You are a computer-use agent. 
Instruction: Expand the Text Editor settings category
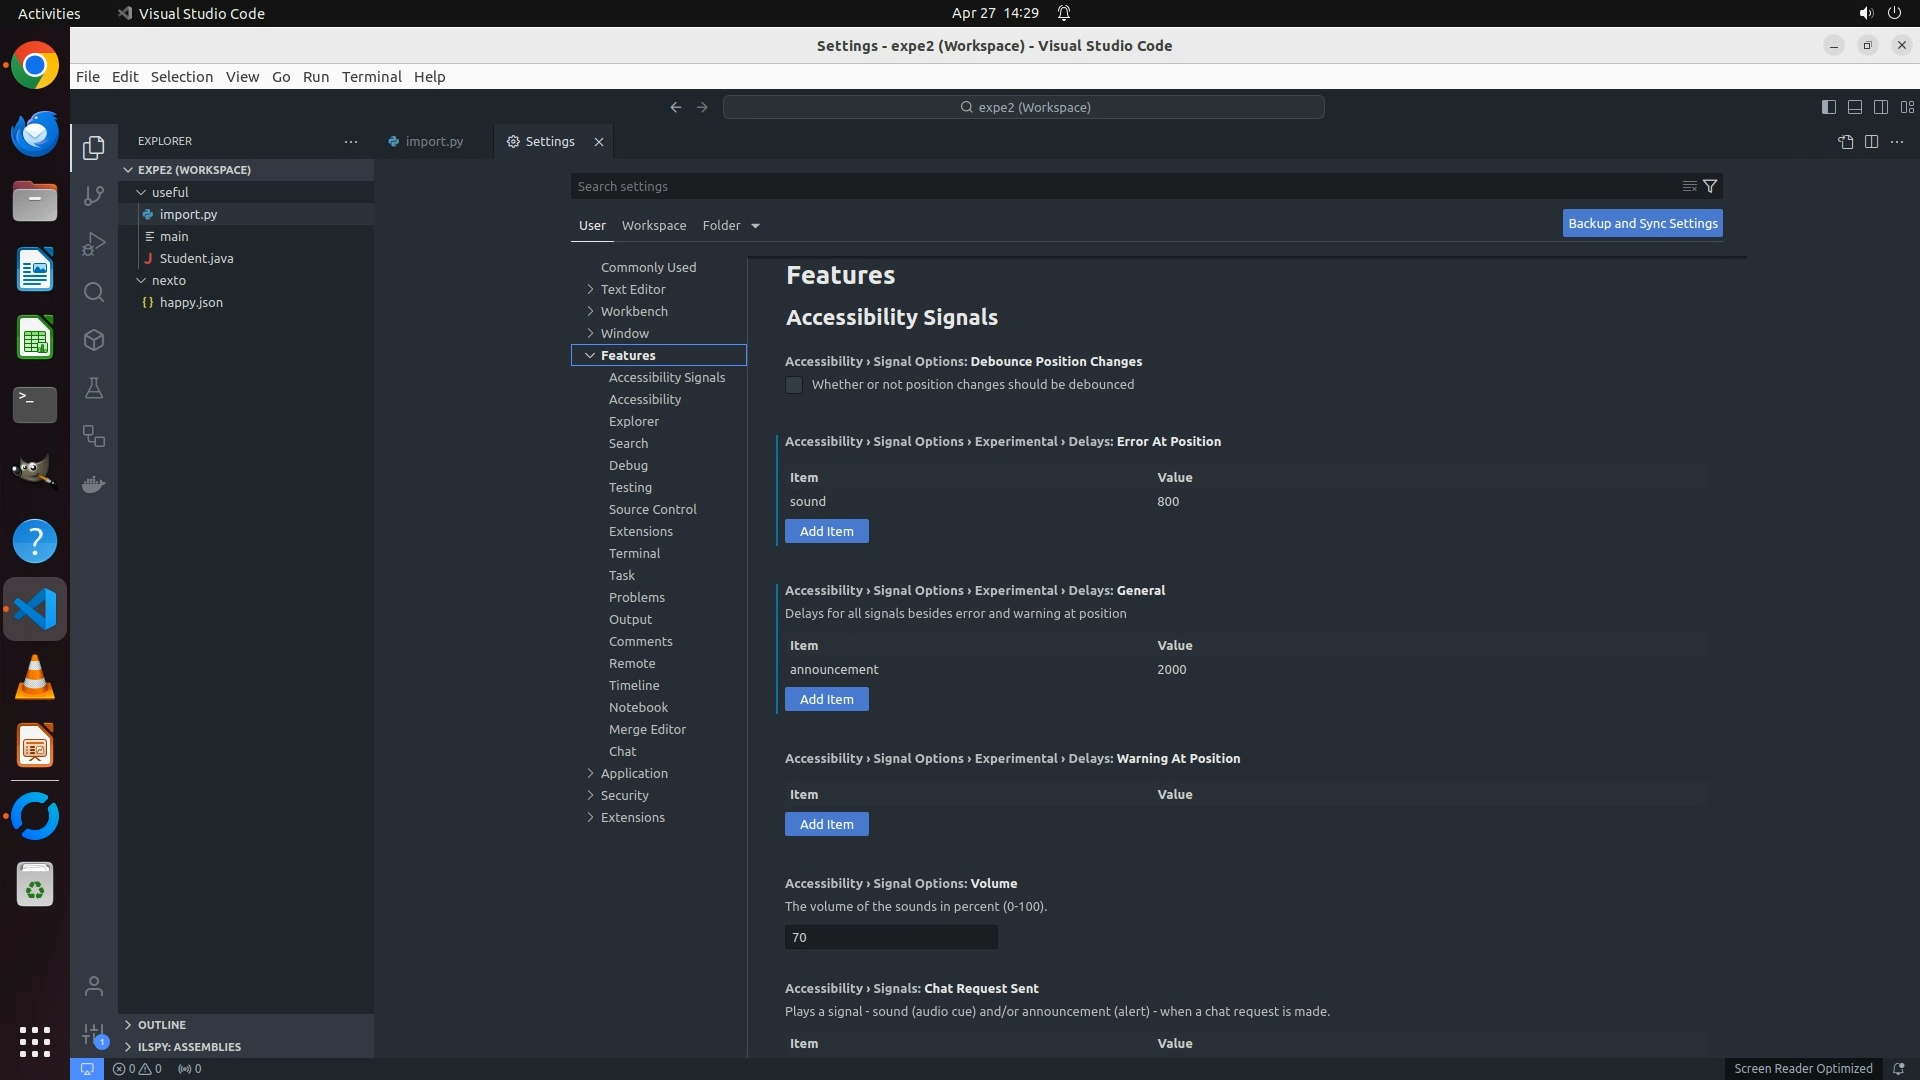(633, 289)
